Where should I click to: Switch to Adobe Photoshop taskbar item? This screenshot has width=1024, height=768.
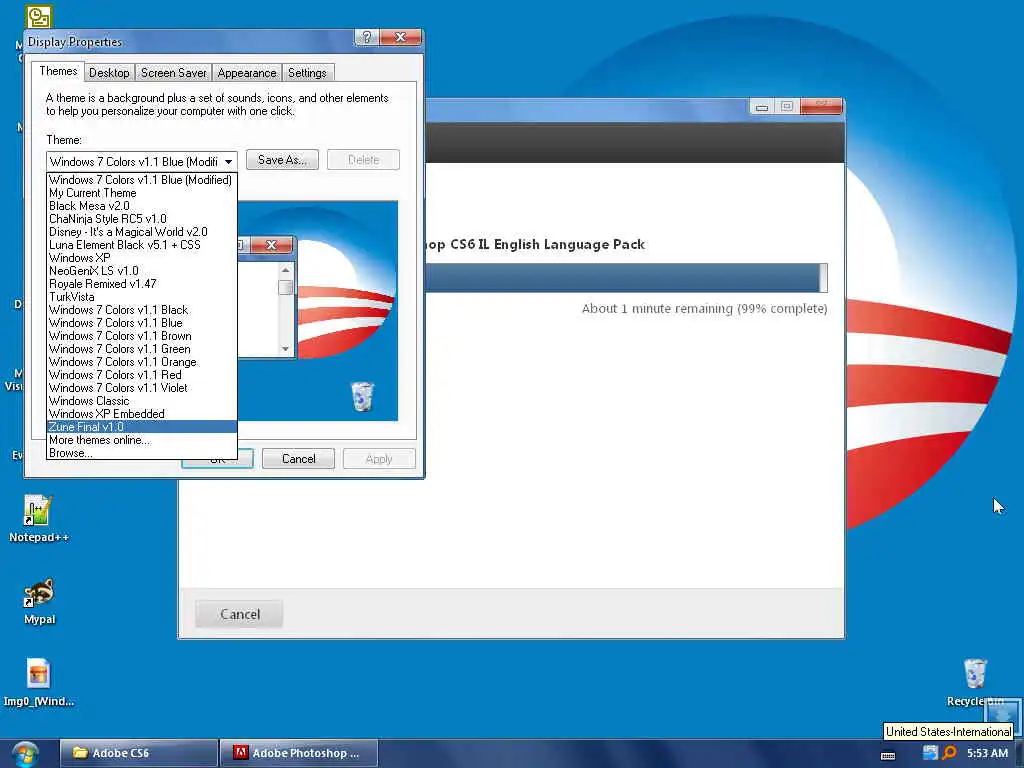pos(299,753)
